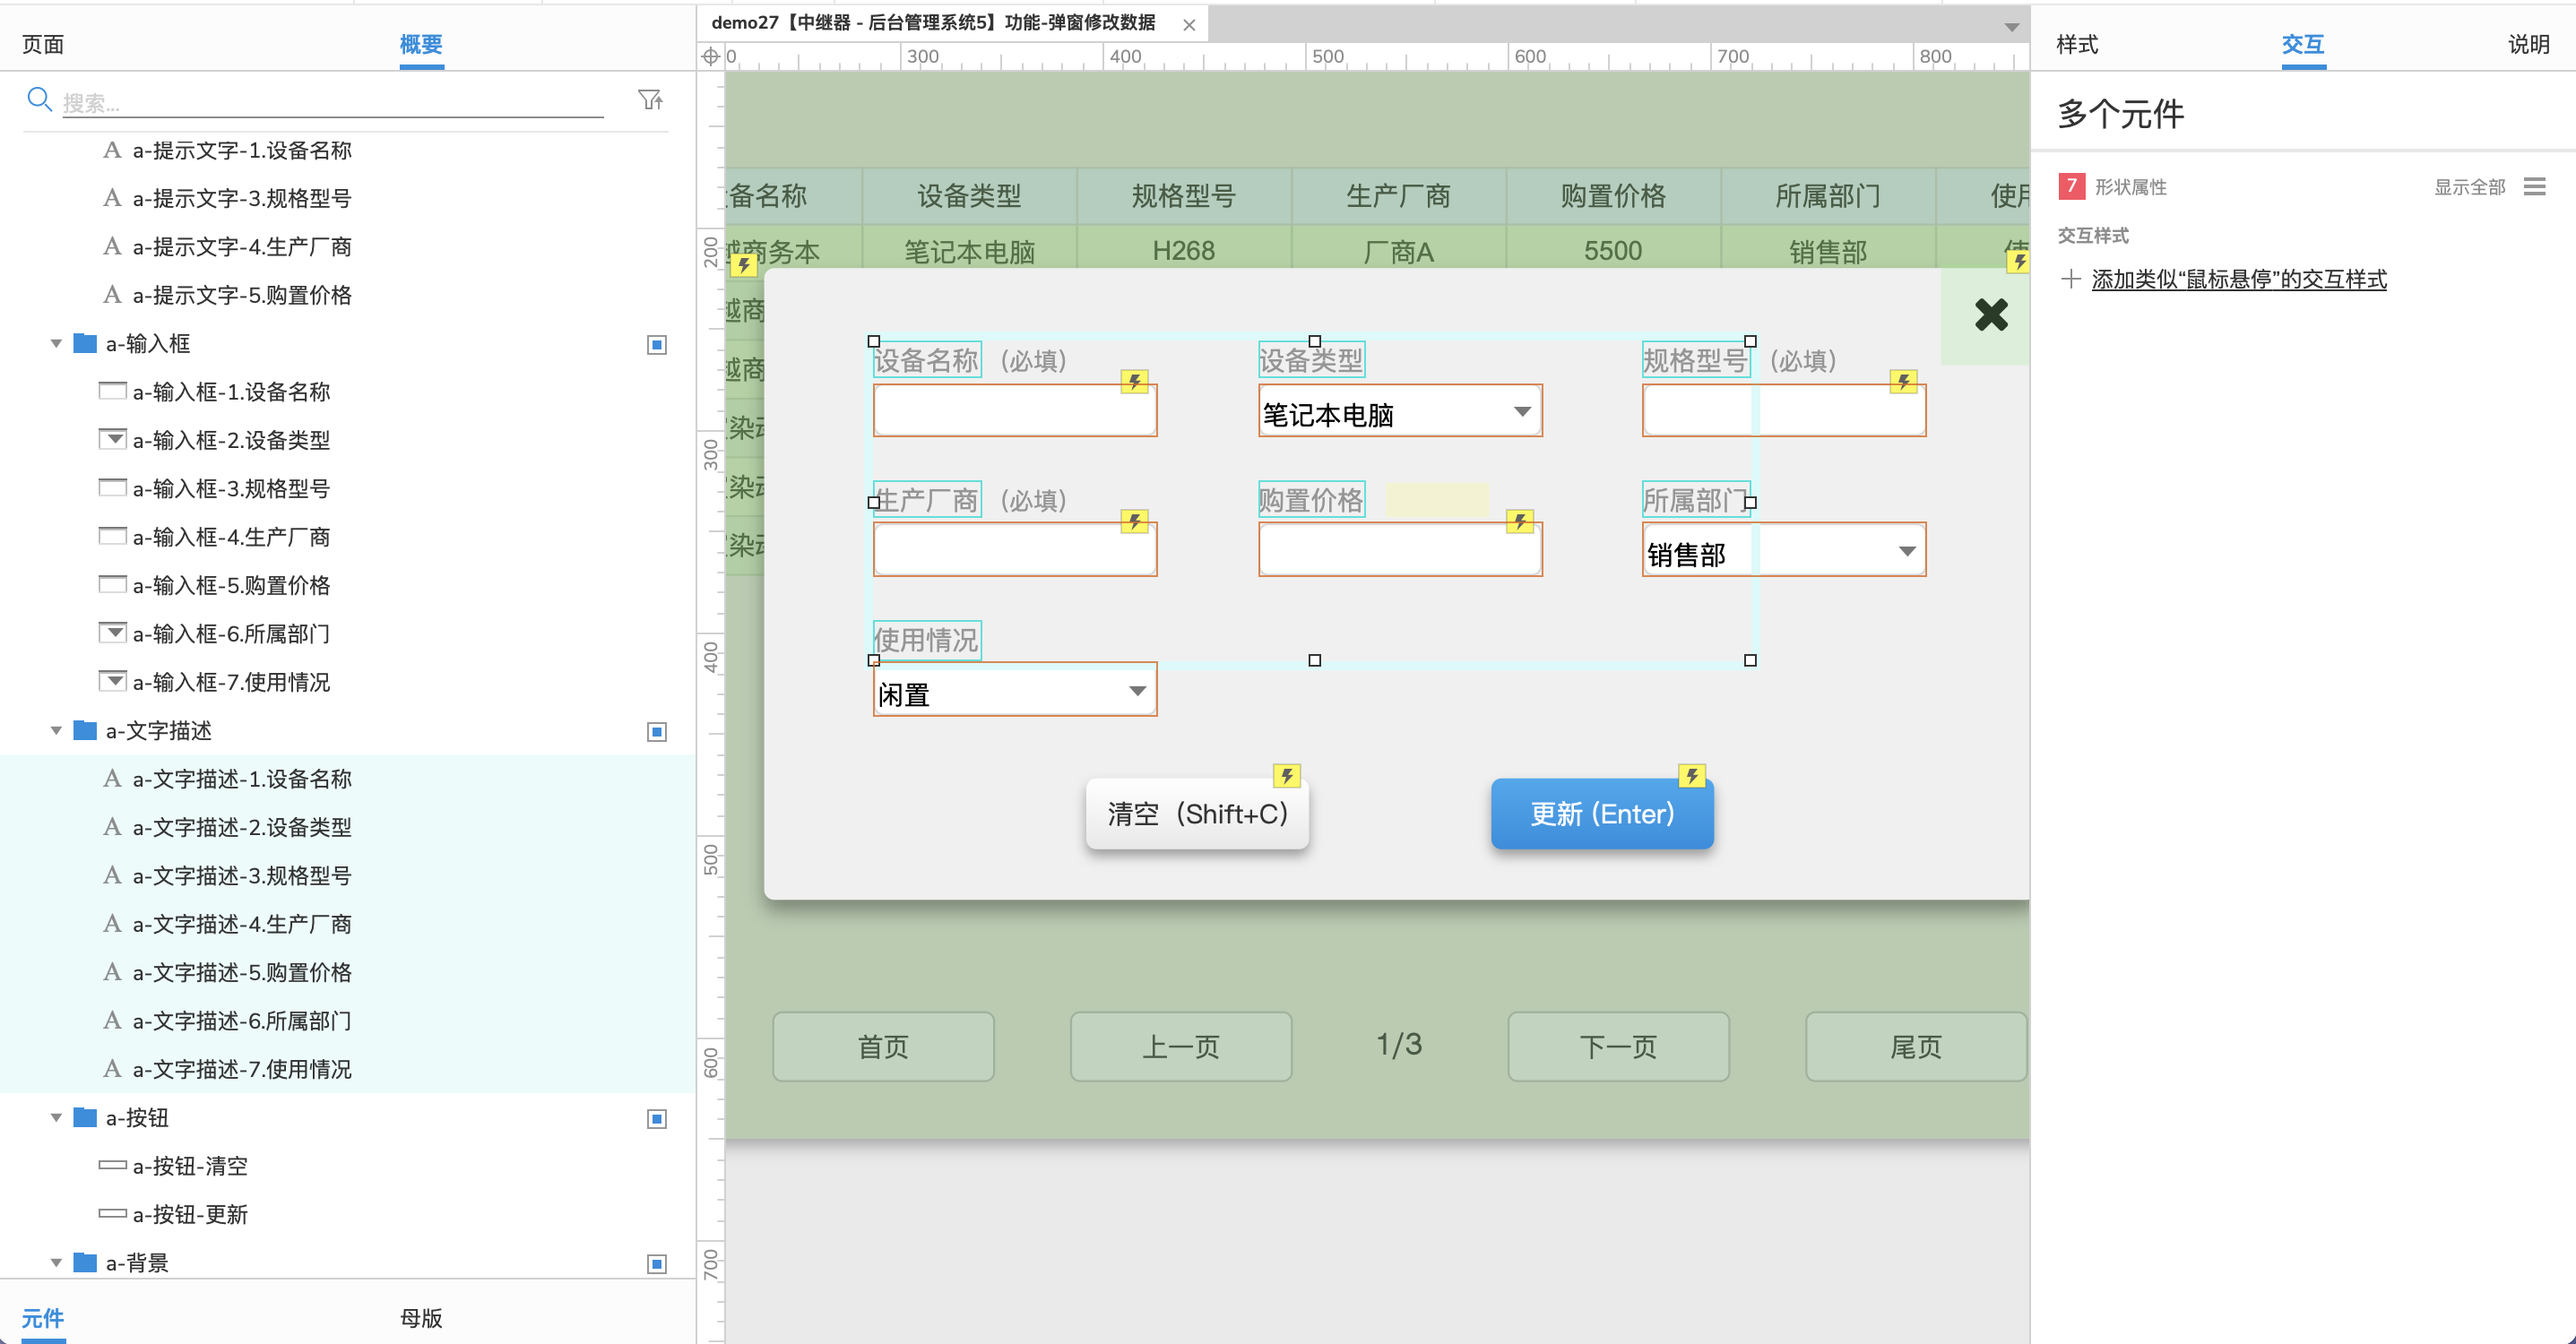Click the black X close icon in dialog
The image size is (2576, 1344).
click(x=1991, y=315)
